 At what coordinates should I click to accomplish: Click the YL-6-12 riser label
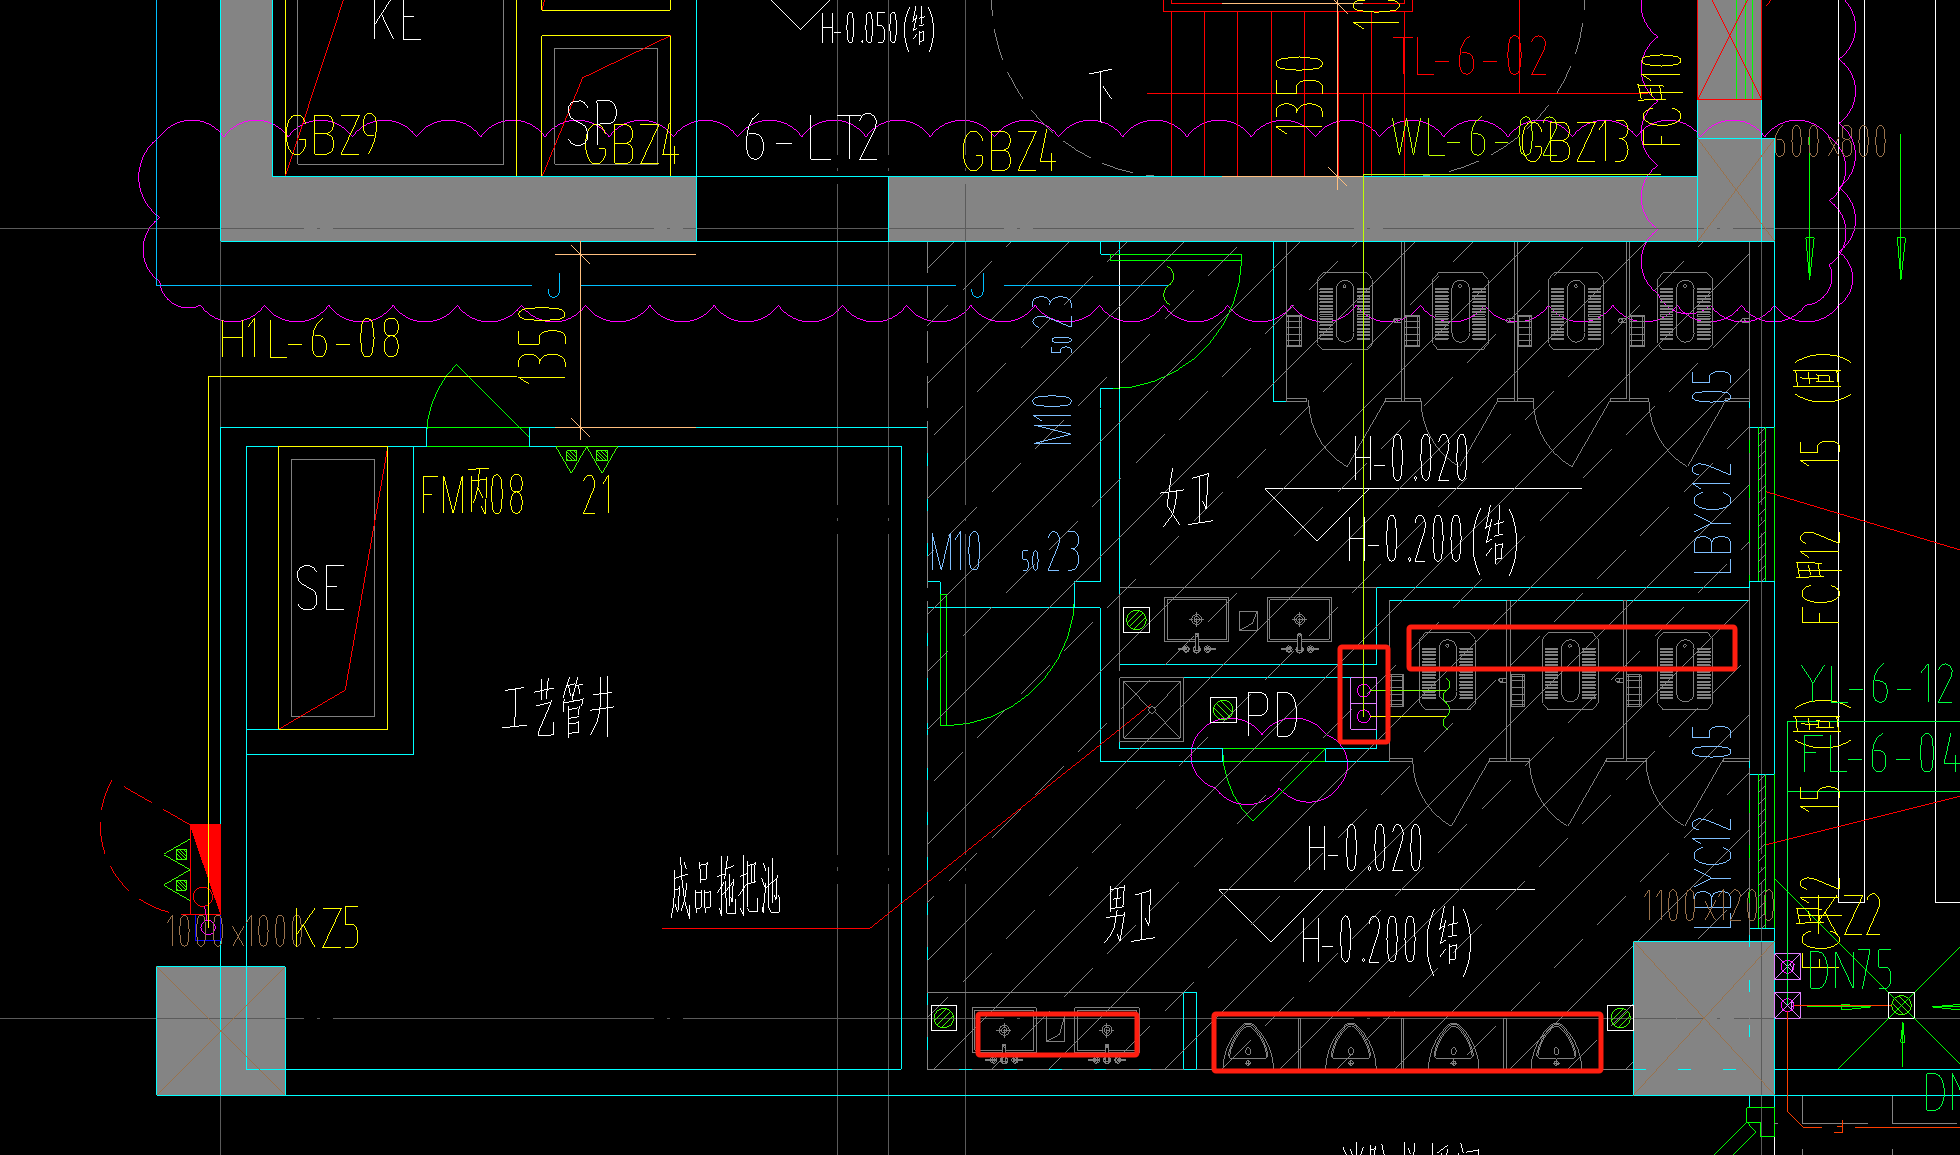1877,686
